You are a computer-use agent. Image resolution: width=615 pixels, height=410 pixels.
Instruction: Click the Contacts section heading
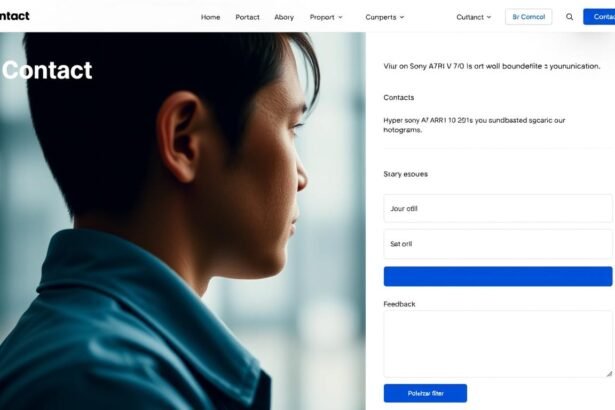coord(399,98)
